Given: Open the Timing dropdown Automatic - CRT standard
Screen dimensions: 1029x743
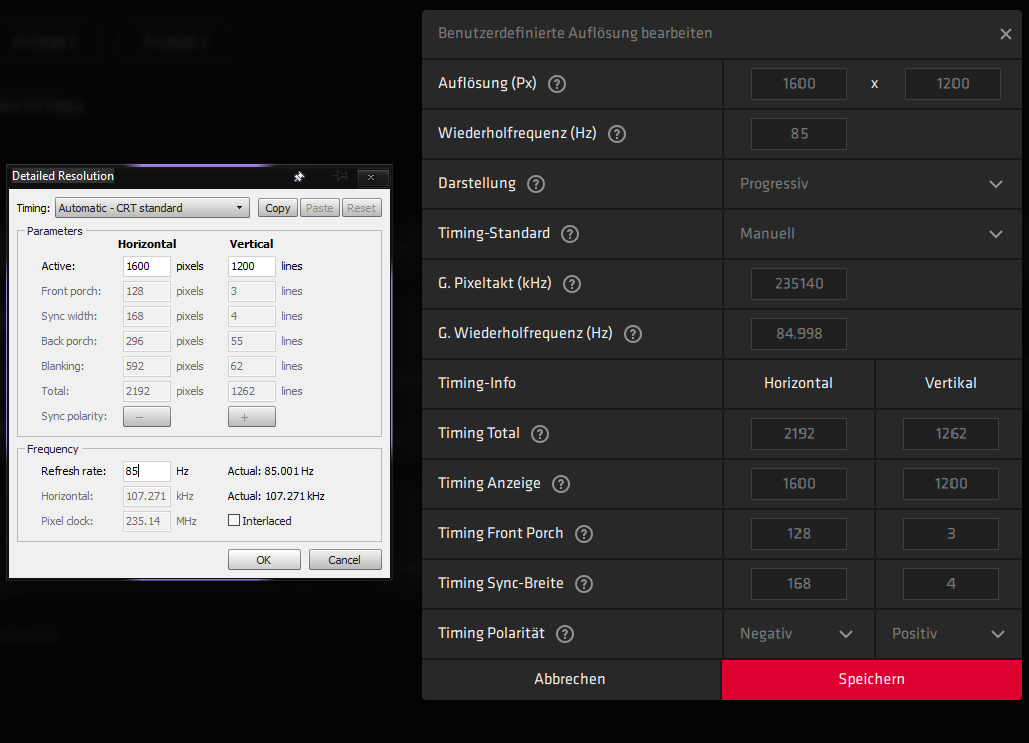Looking at the screenshot, I should tap(152, 208).
